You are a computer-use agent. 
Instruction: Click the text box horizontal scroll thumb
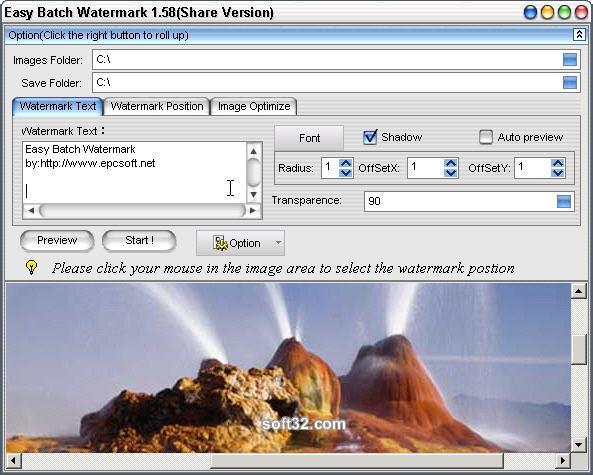[142, 210]
